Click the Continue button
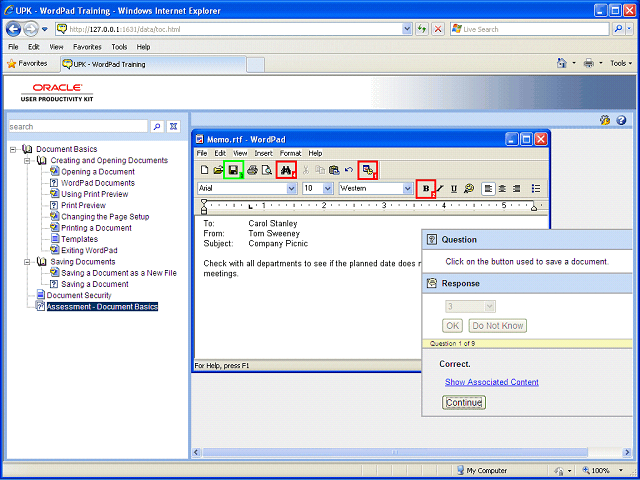 click(464, 402)
